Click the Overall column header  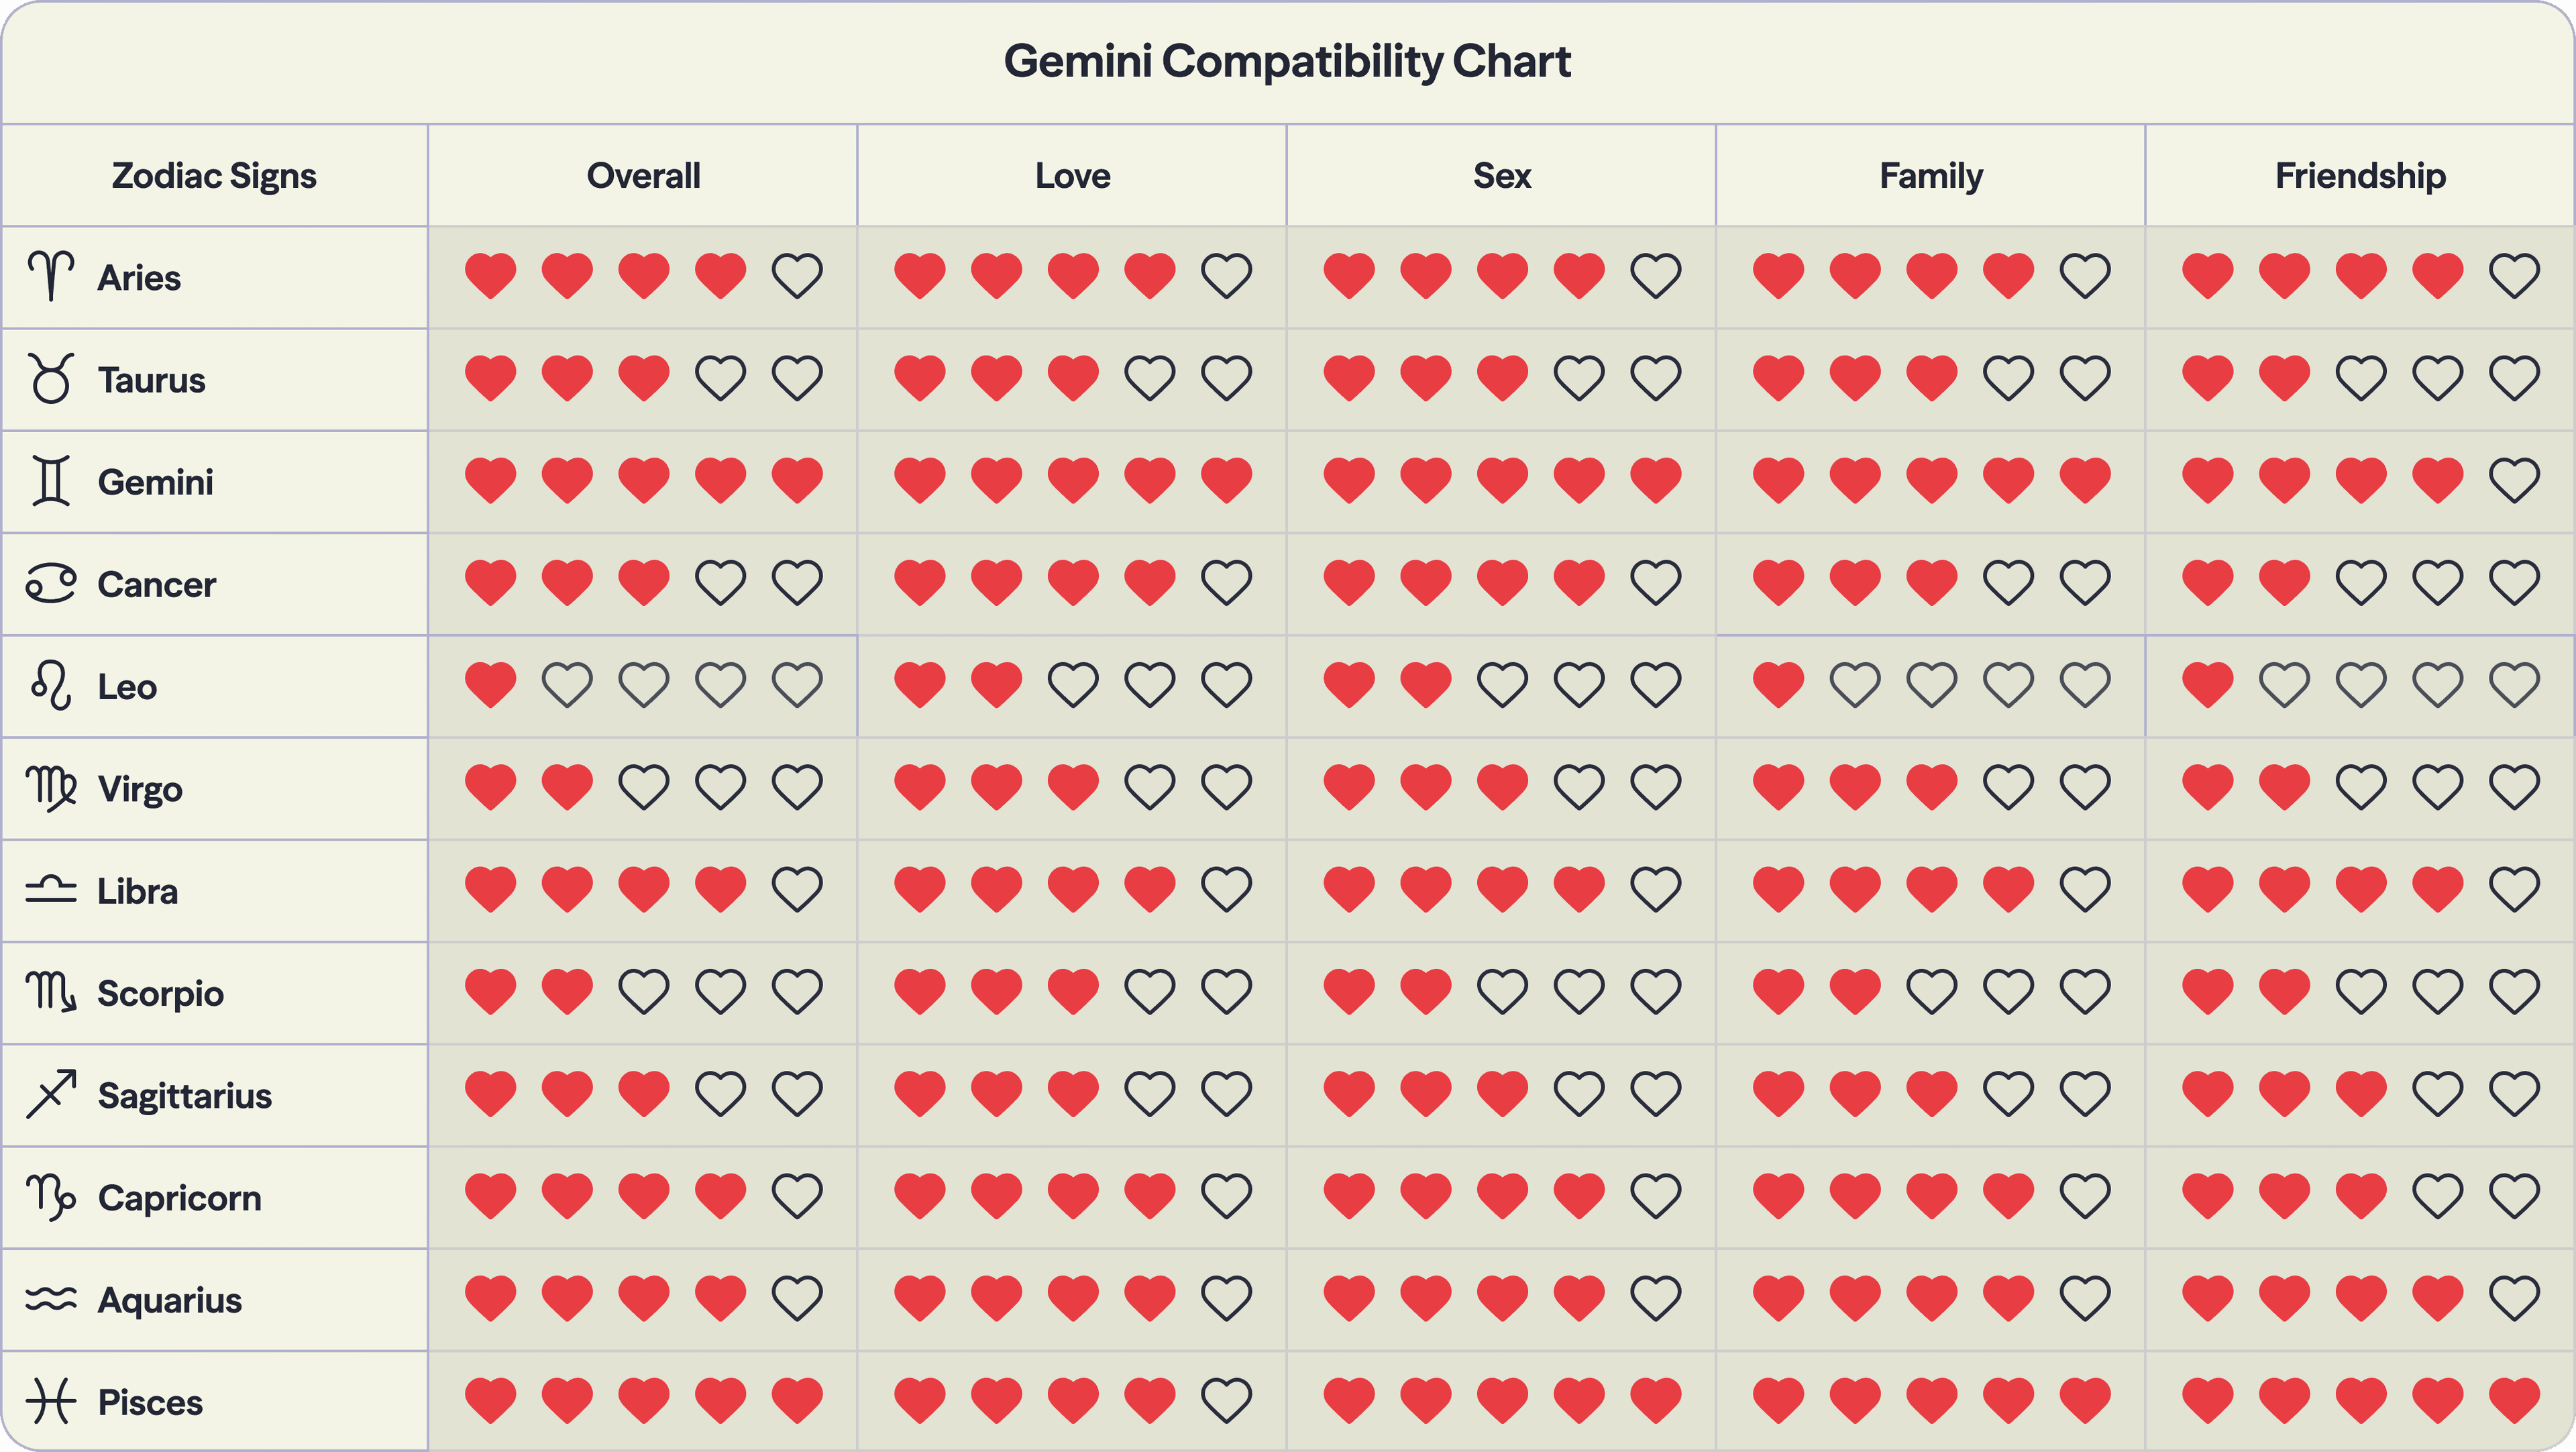pos(643,176)
